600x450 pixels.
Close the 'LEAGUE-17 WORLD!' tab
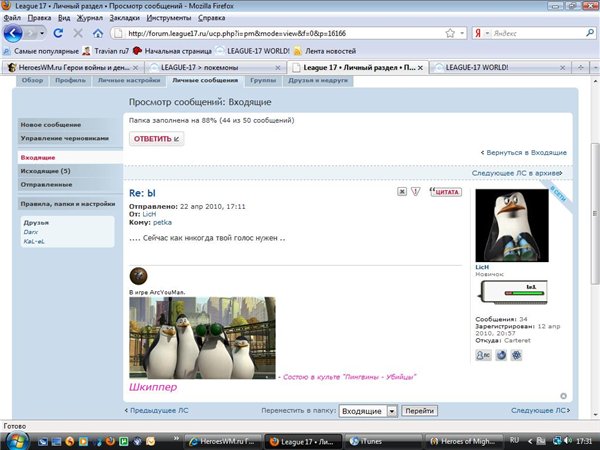tap(562, 68)
